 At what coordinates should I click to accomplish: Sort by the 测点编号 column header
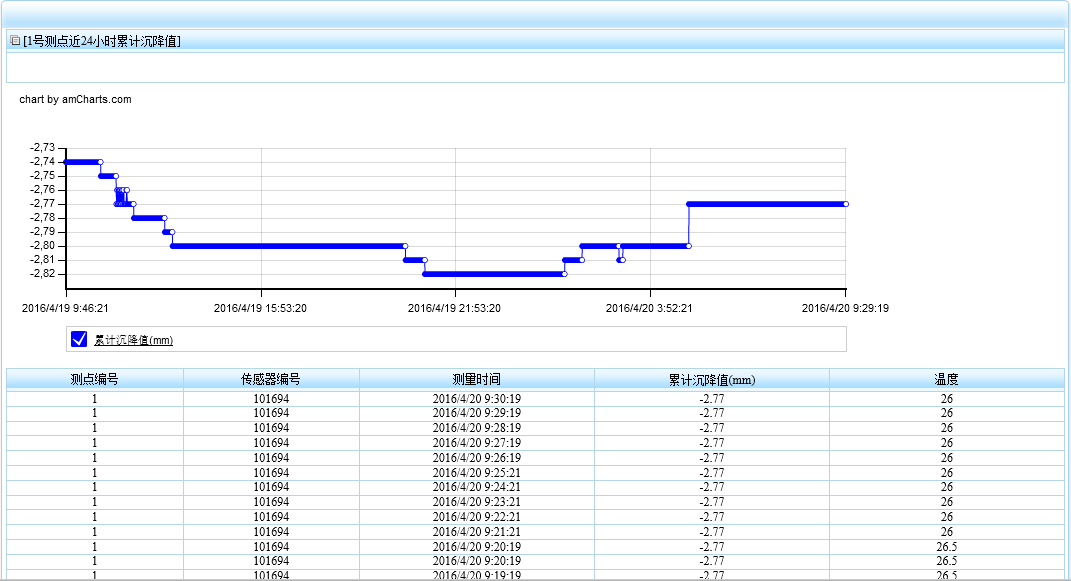tap(95, 380)
